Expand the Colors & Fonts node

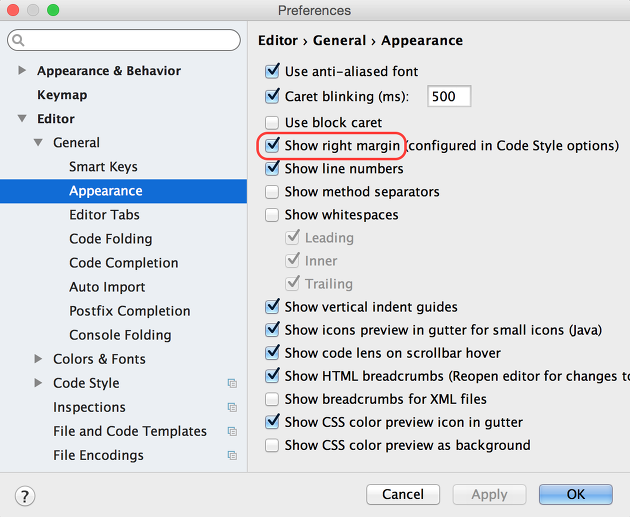pos(38,358)
